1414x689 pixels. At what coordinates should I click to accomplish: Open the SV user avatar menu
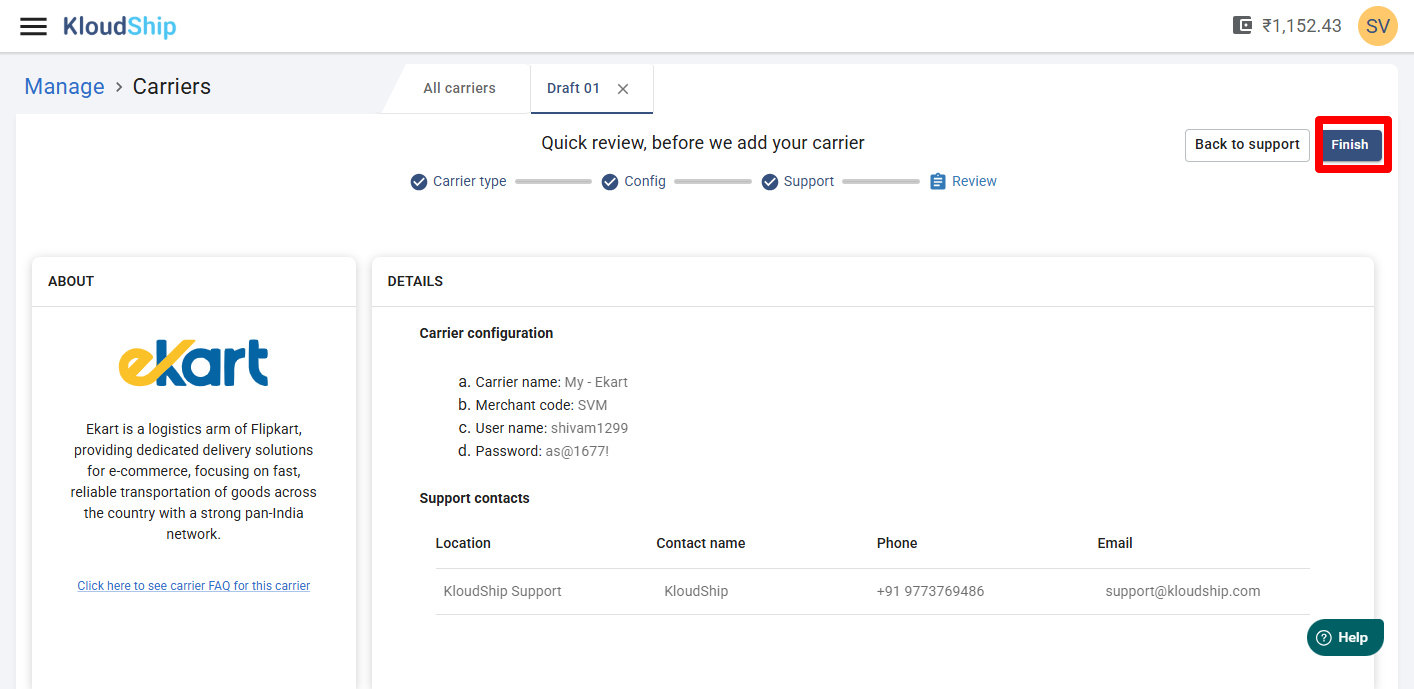pos(1377,26)
